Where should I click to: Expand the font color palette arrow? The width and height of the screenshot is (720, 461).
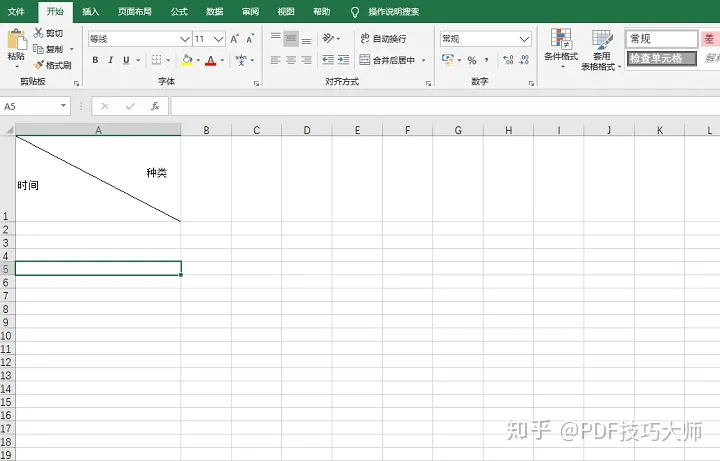222,60
